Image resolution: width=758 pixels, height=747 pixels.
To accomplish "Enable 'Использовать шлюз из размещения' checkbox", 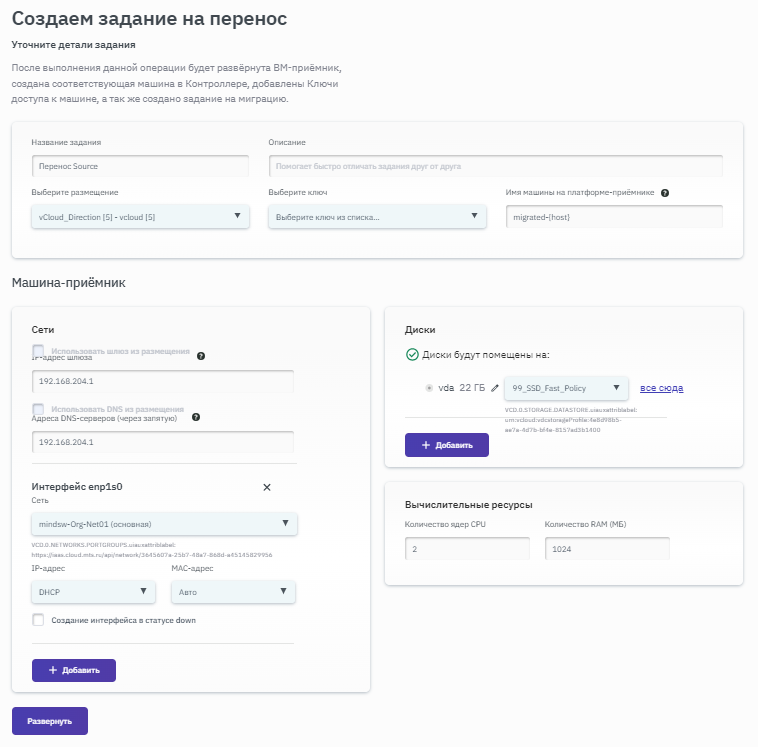I will [x=39, y=350].
